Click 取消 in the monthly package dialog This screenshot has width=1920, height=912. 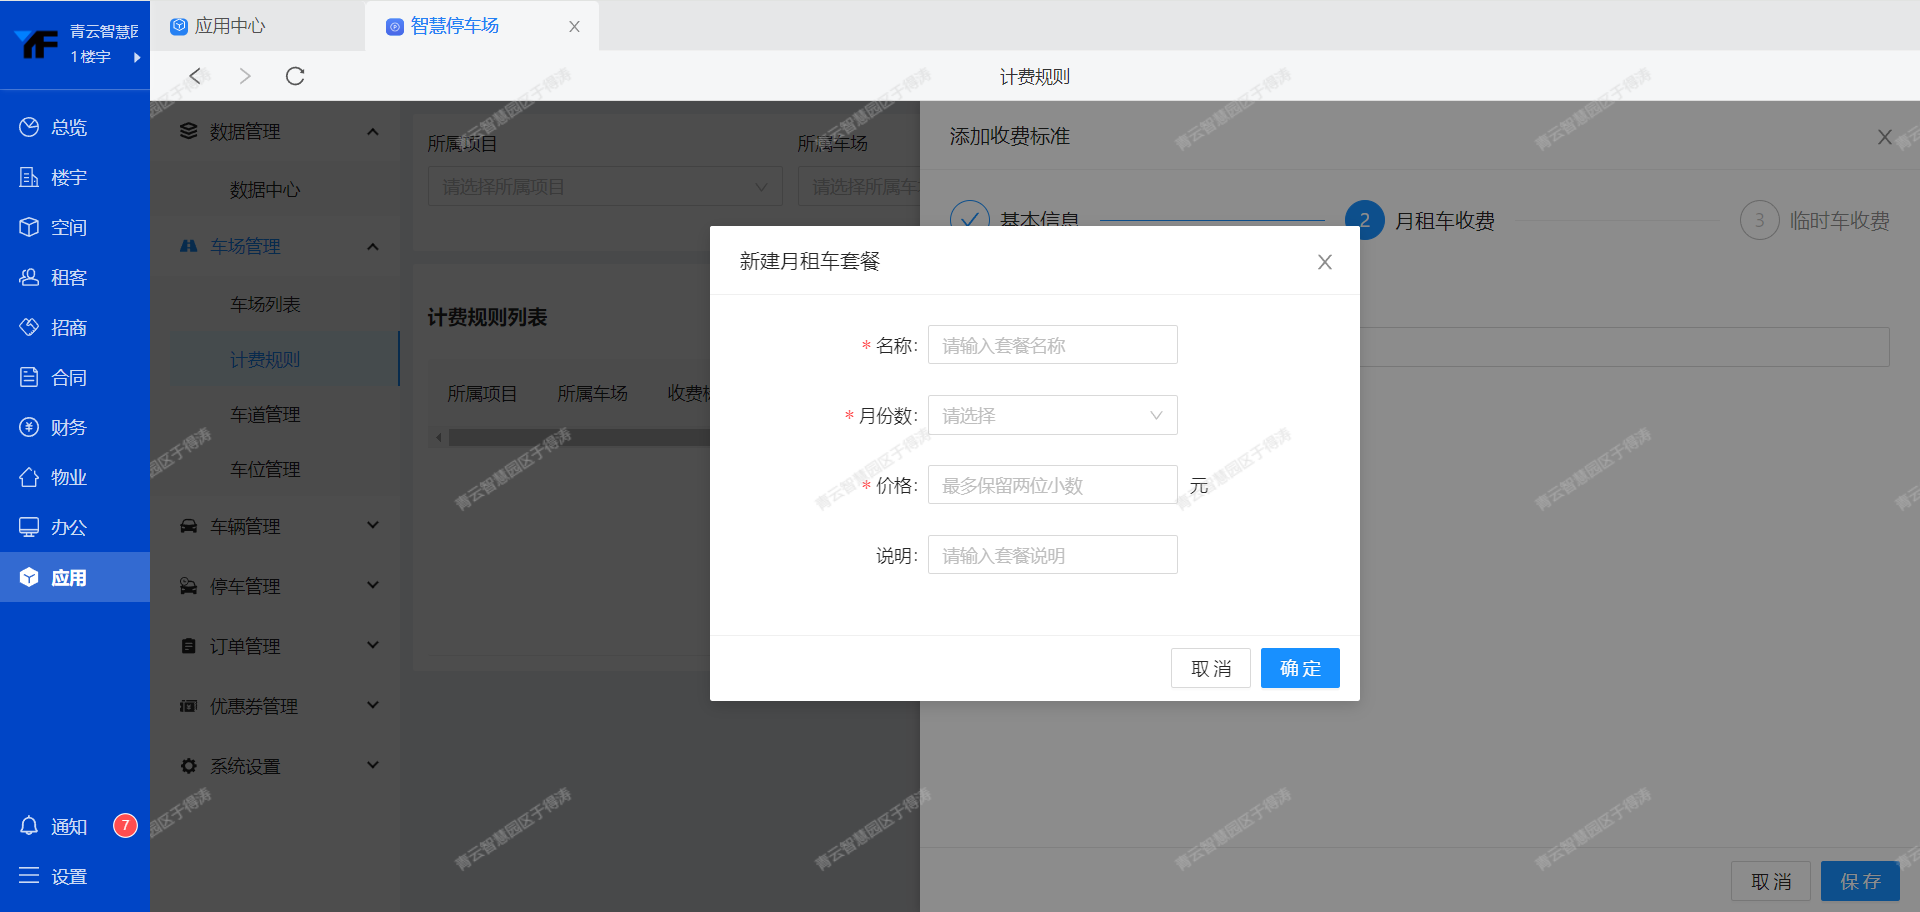pyautogui.click(x=1210, y=668)
